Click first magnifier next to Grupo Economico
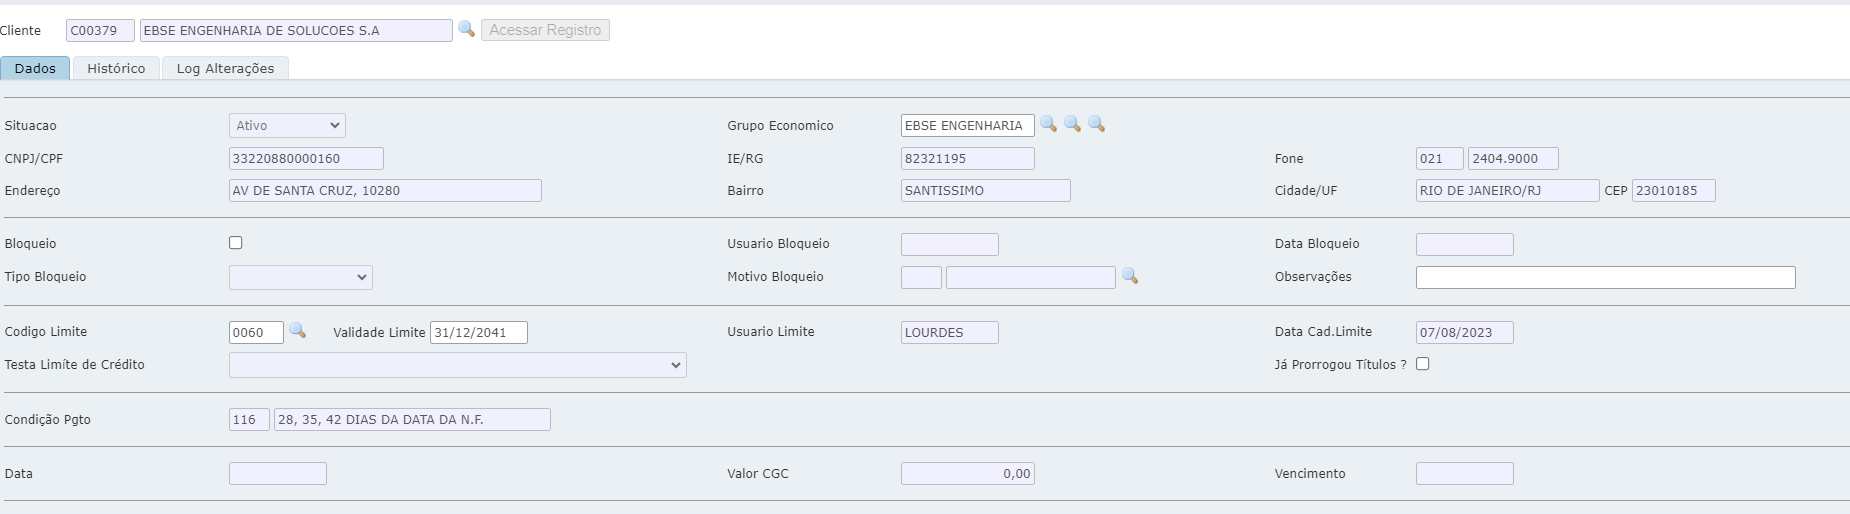 point(1048,124)
